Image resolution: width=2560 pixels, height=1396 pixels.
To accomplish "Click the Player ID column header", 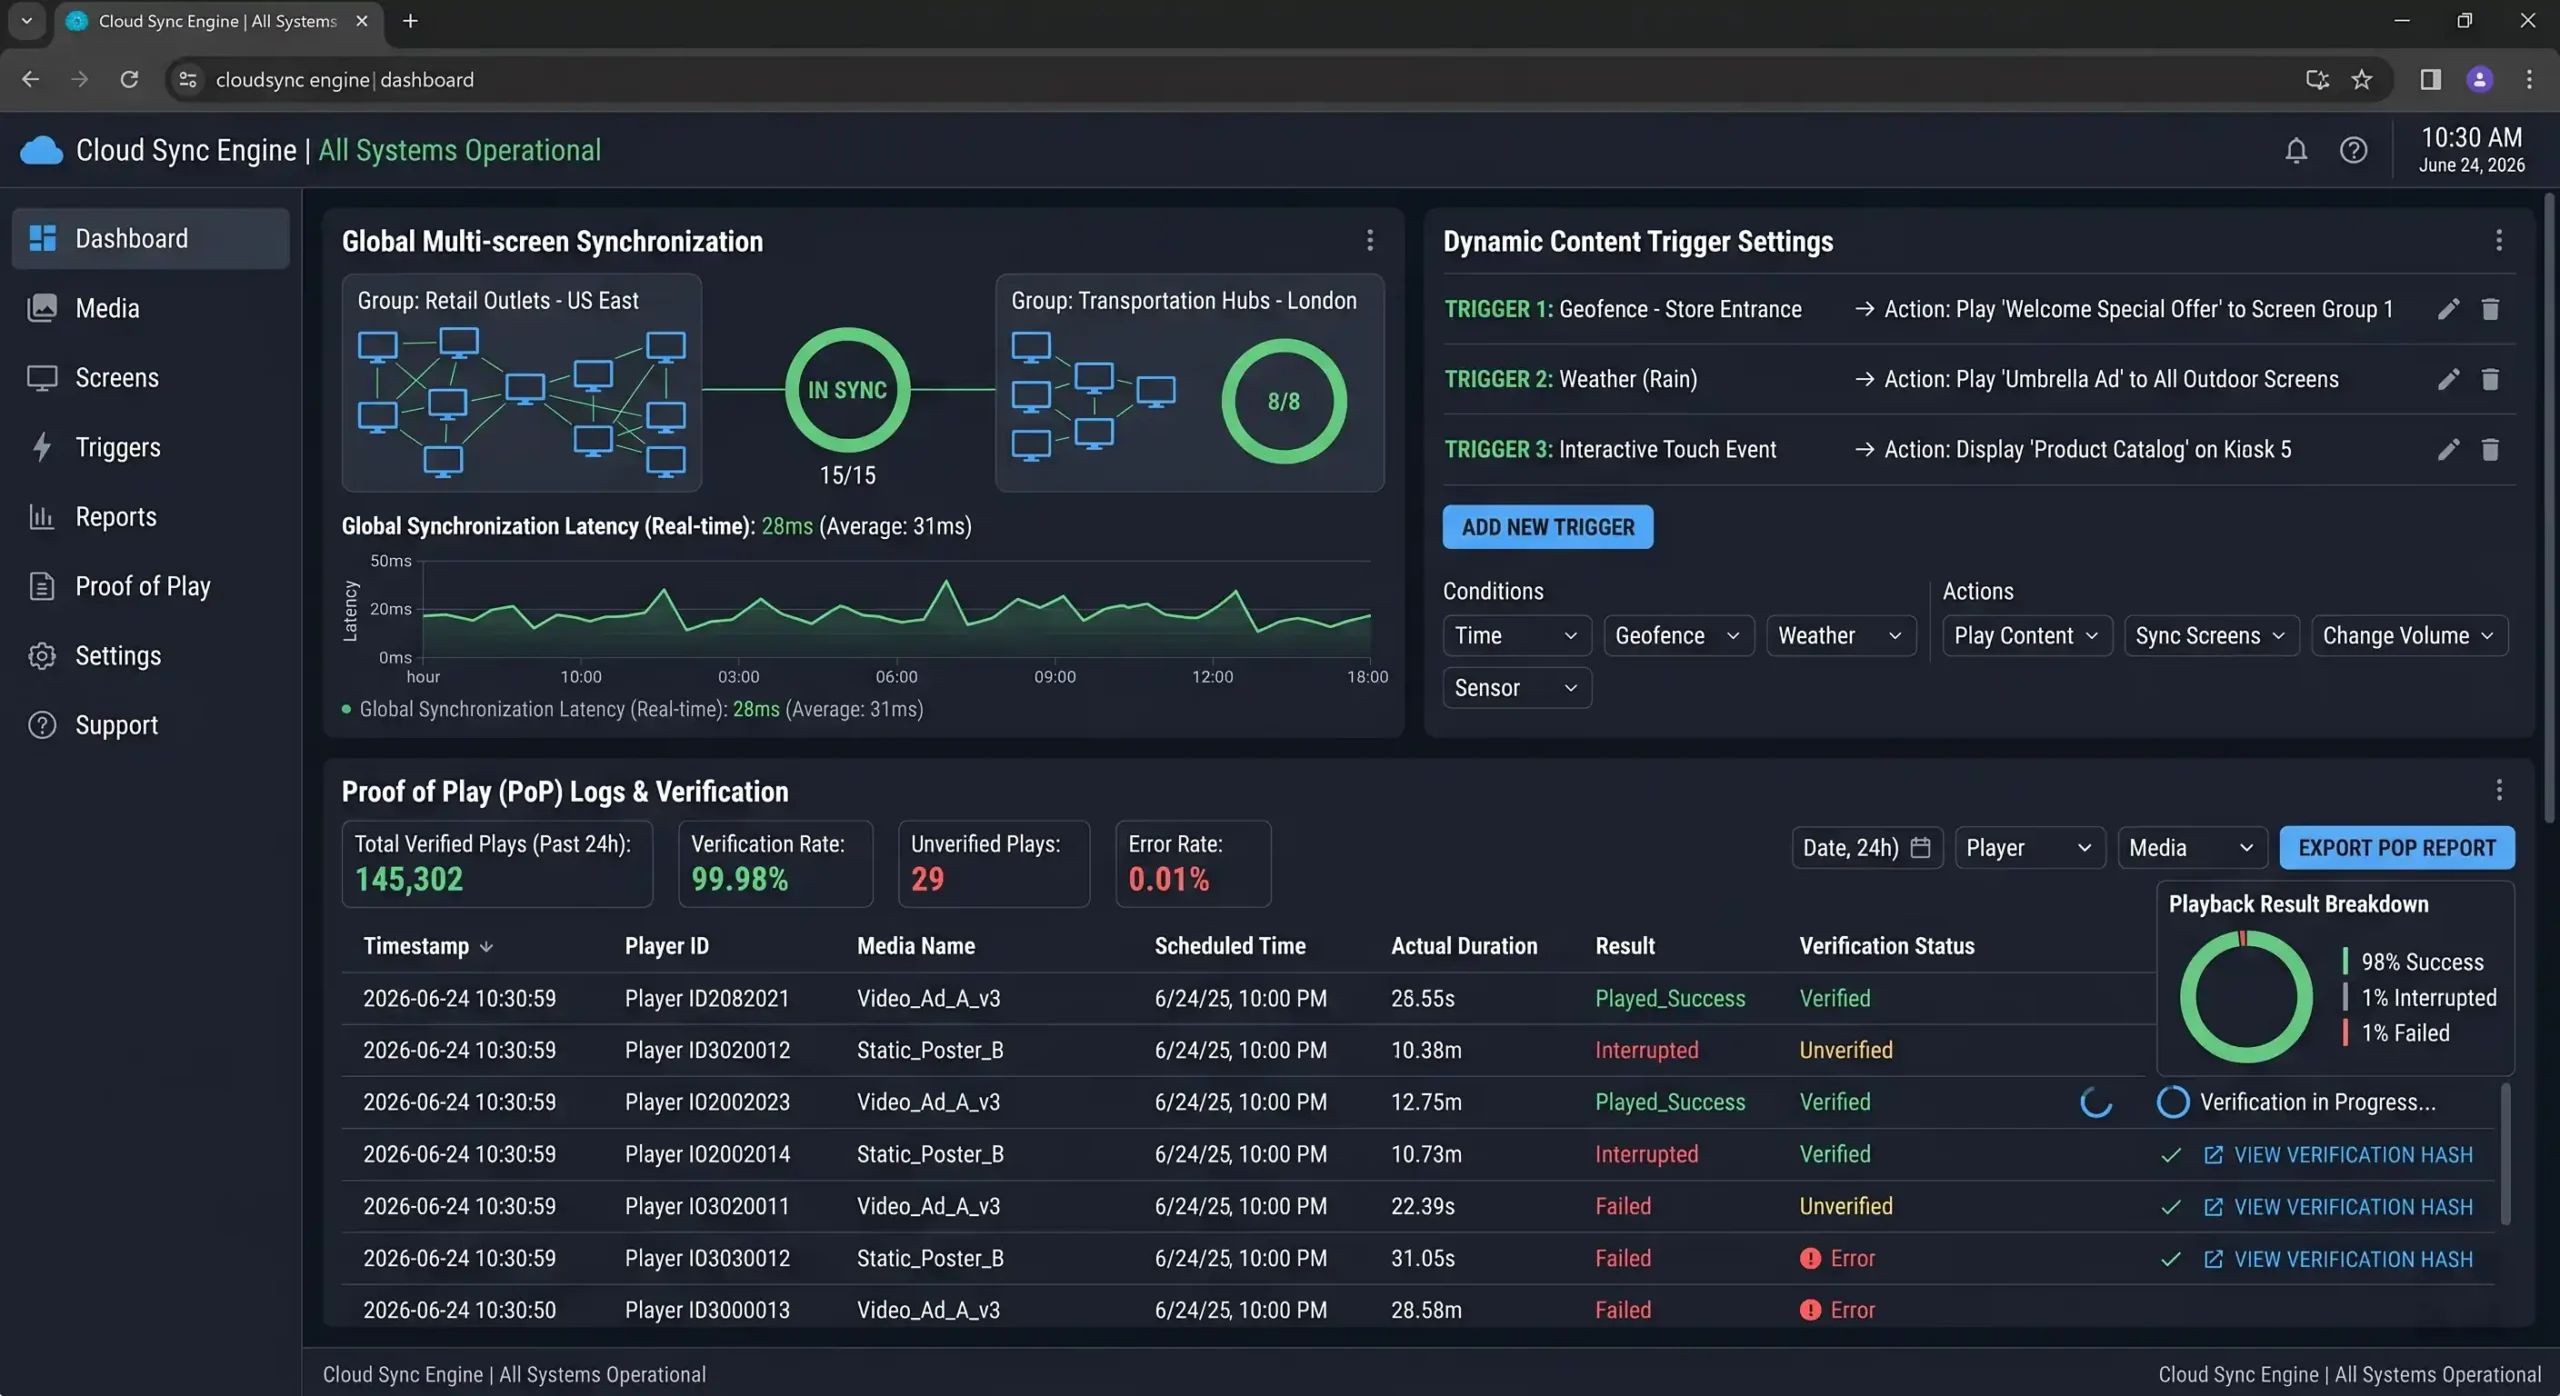I will coord(667,946).
